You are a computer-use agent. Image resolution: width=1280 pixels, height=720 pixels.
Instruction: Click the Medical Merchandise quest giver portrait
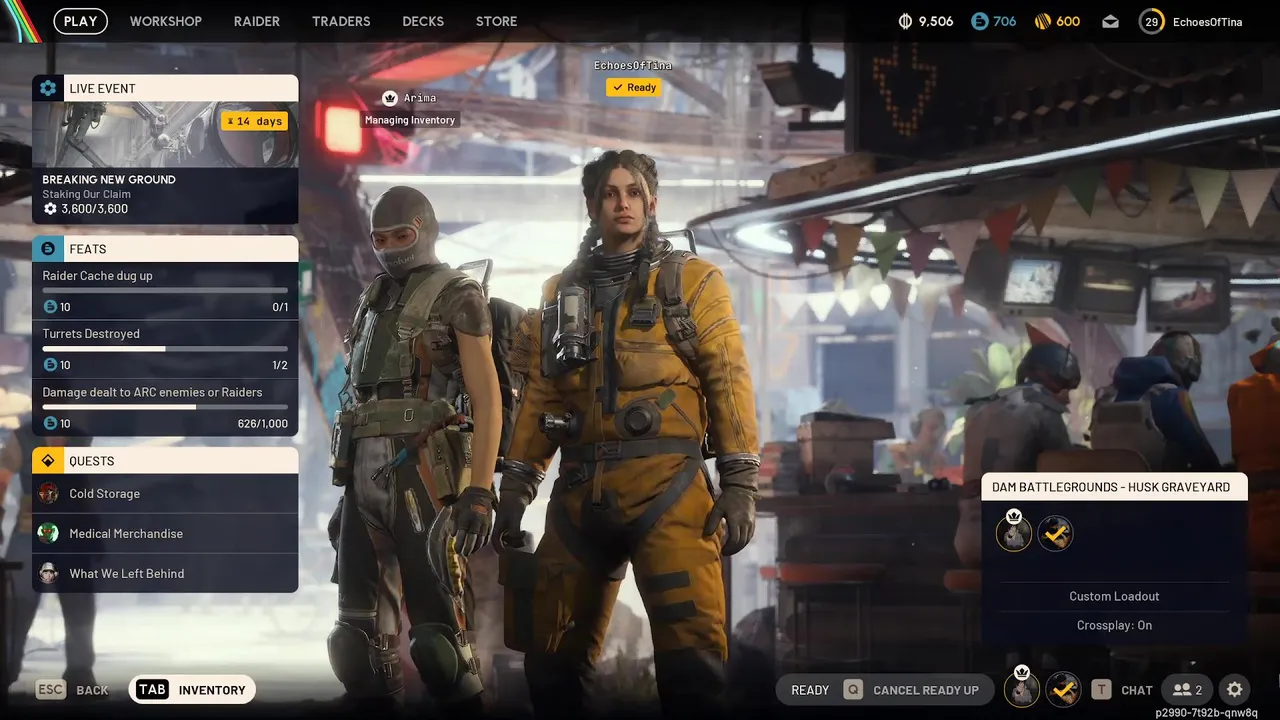point(48,533)
